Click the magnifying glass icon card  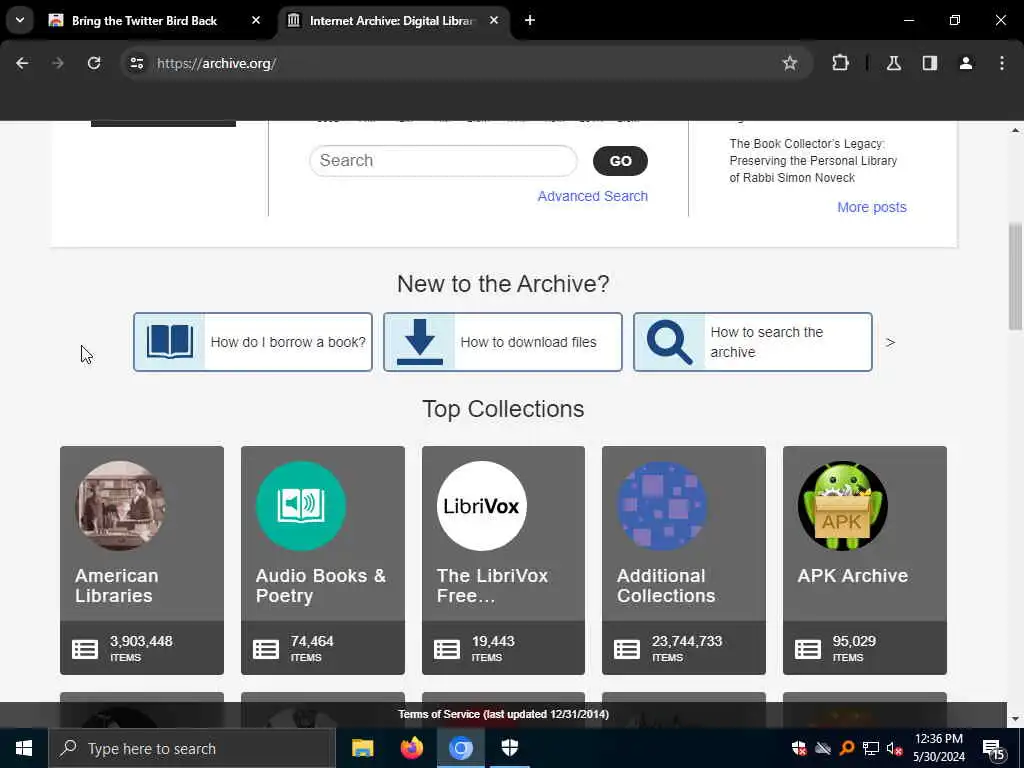point(669,342)
